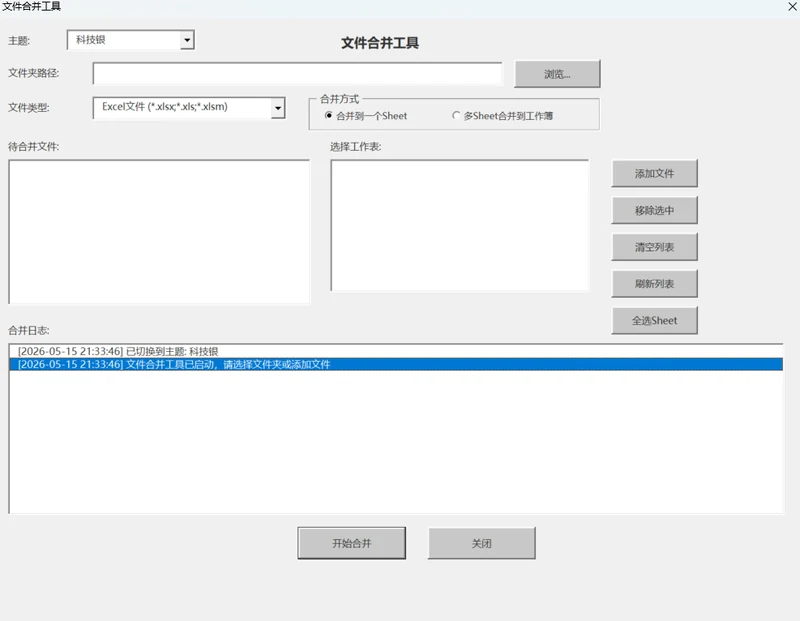Refresh the list via 刷新列表
Screen dimensions: 800x621
pyautogui.click(x=655, y=284)
